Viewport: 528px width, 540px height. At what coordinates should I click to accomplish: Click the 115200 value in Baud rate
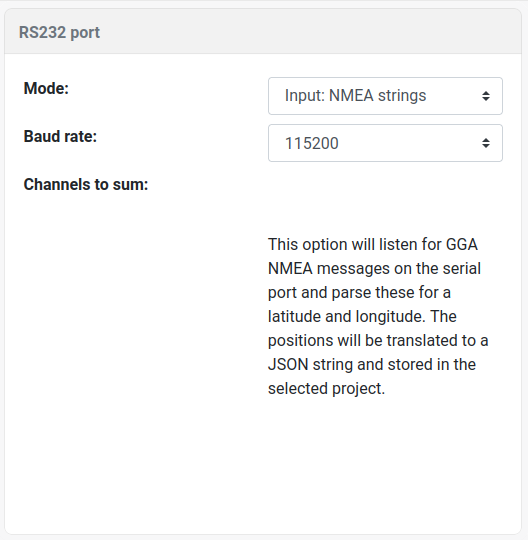click(312, 143)
